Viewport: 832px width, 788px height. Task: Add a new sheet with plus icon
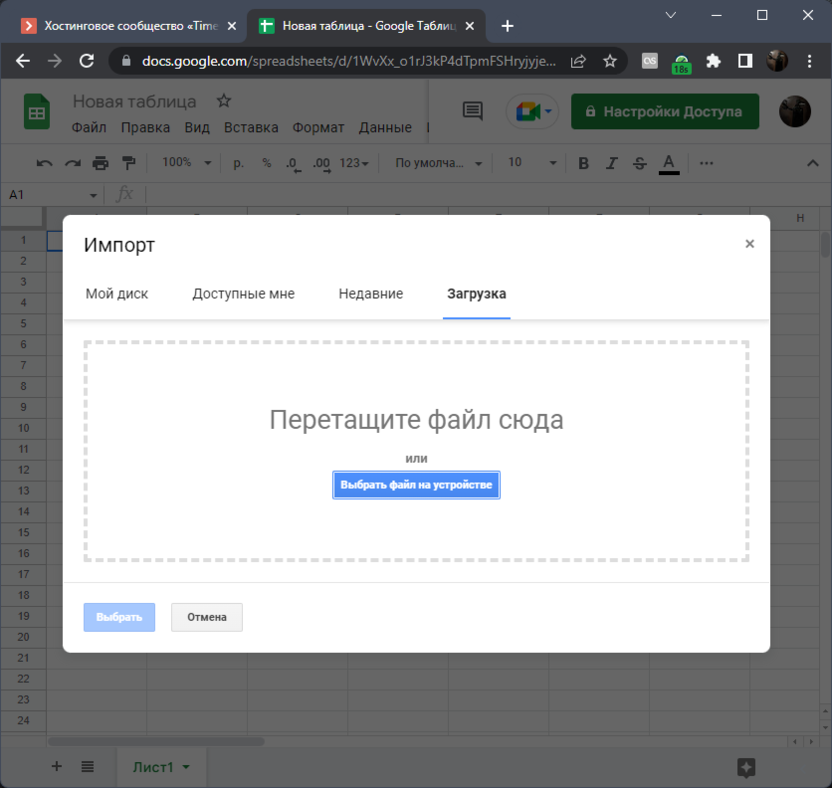(56, 766)
